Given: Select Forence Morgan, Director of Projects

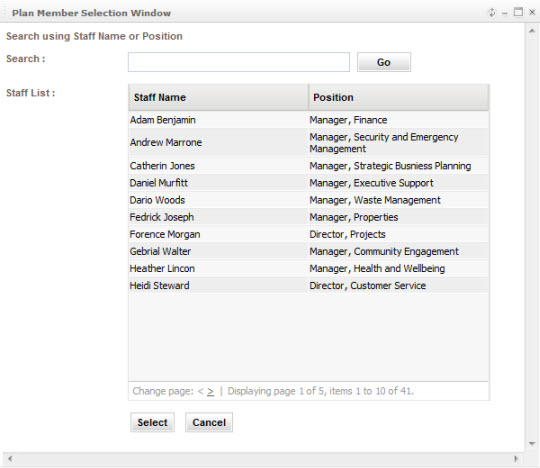Looking at the screenshot, I should click(309, 234).
